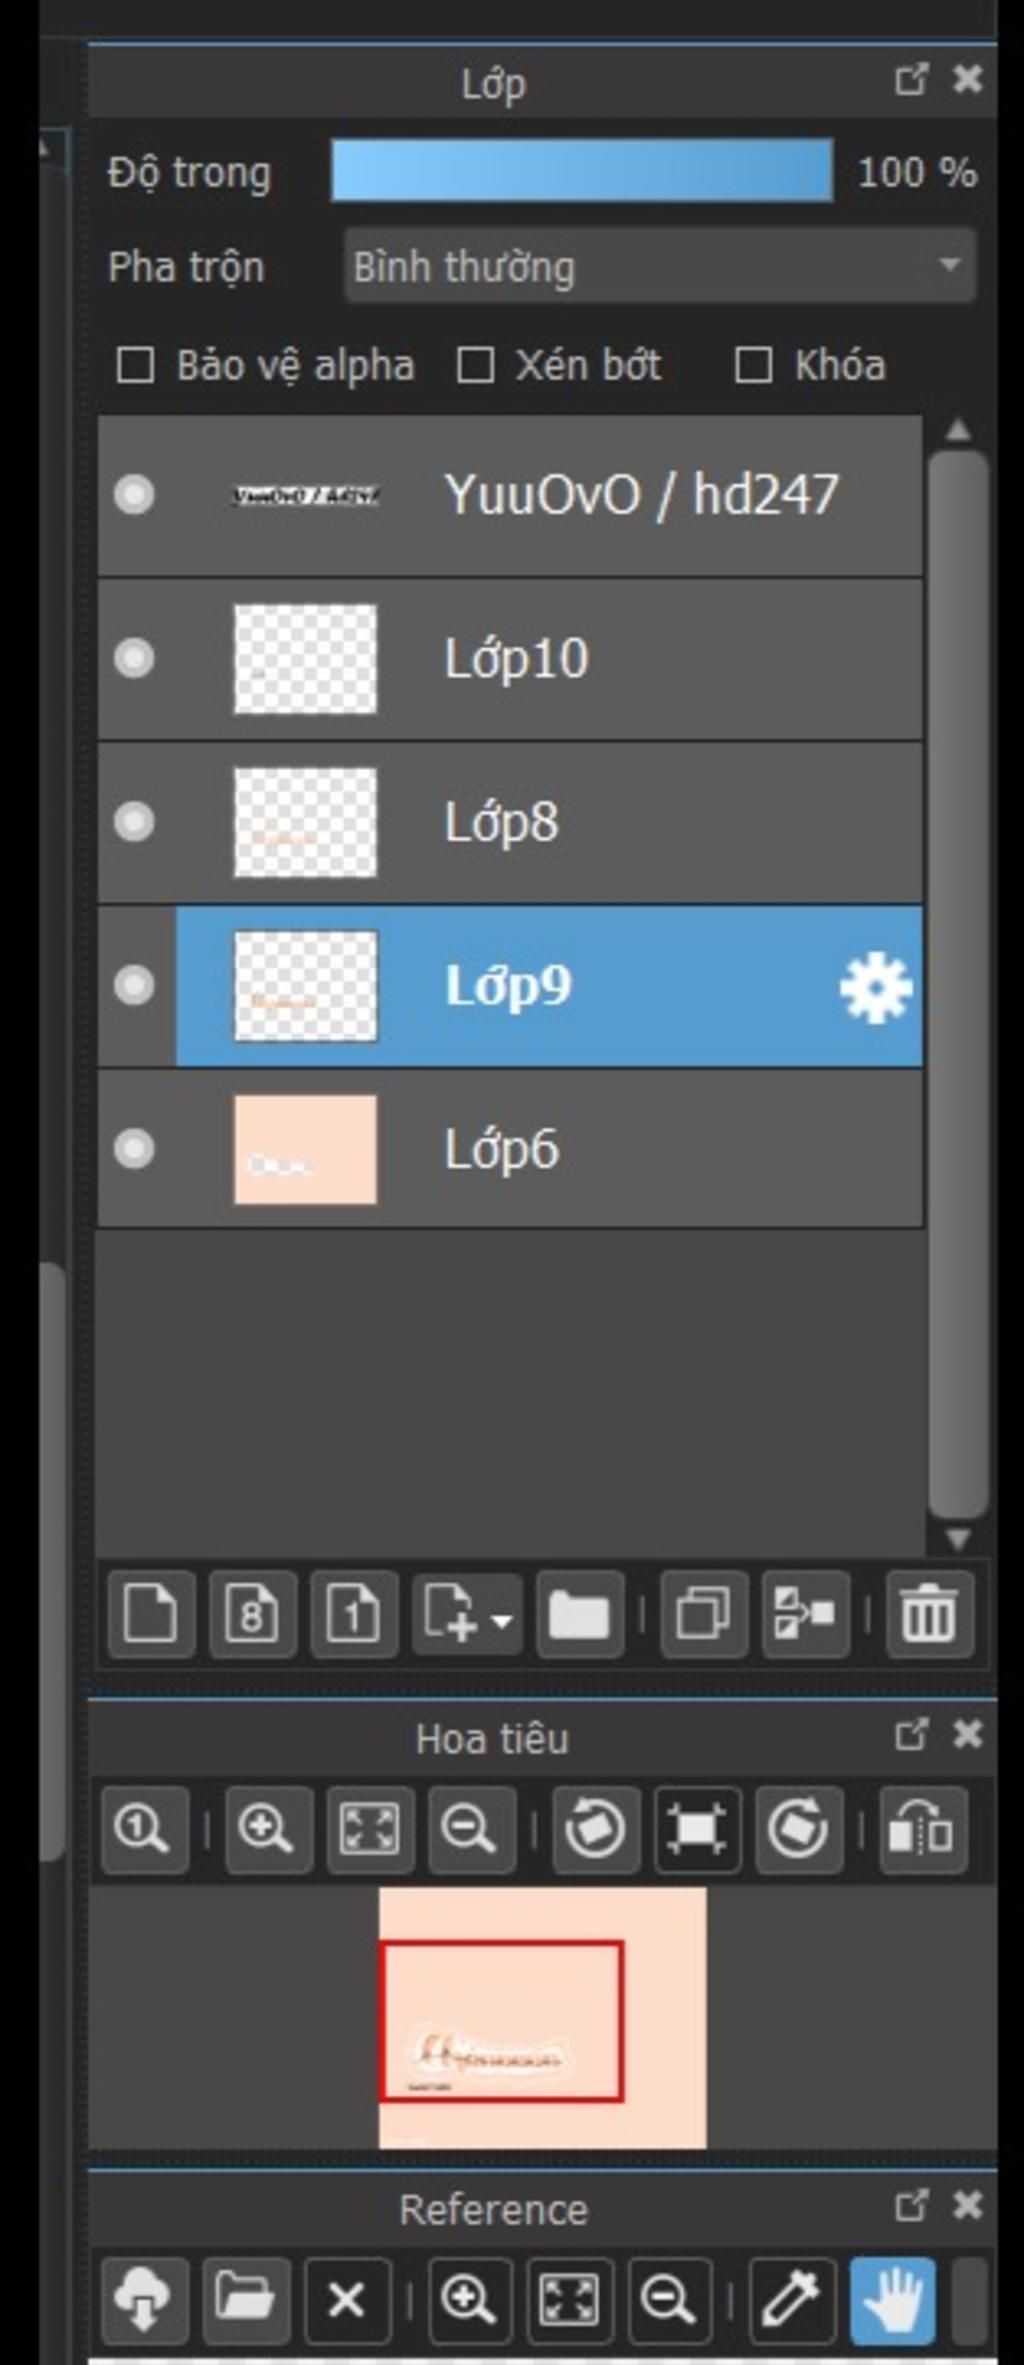Open Lớp9 layer settings gear
1024x2365 pixels.
(x=875, y=988)
